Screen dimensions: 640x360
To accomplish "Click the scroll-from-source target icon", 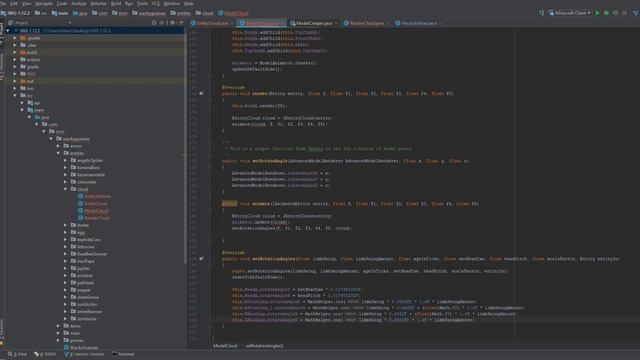I will [154, 23].
